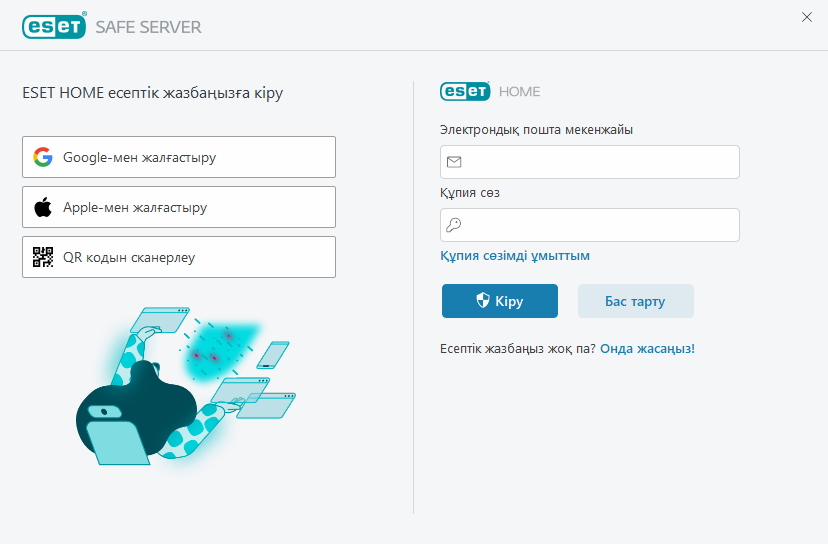Select QR кодын сканерлеу option
The width and height of the screenshot is (828, 544).
pos(179,257)
